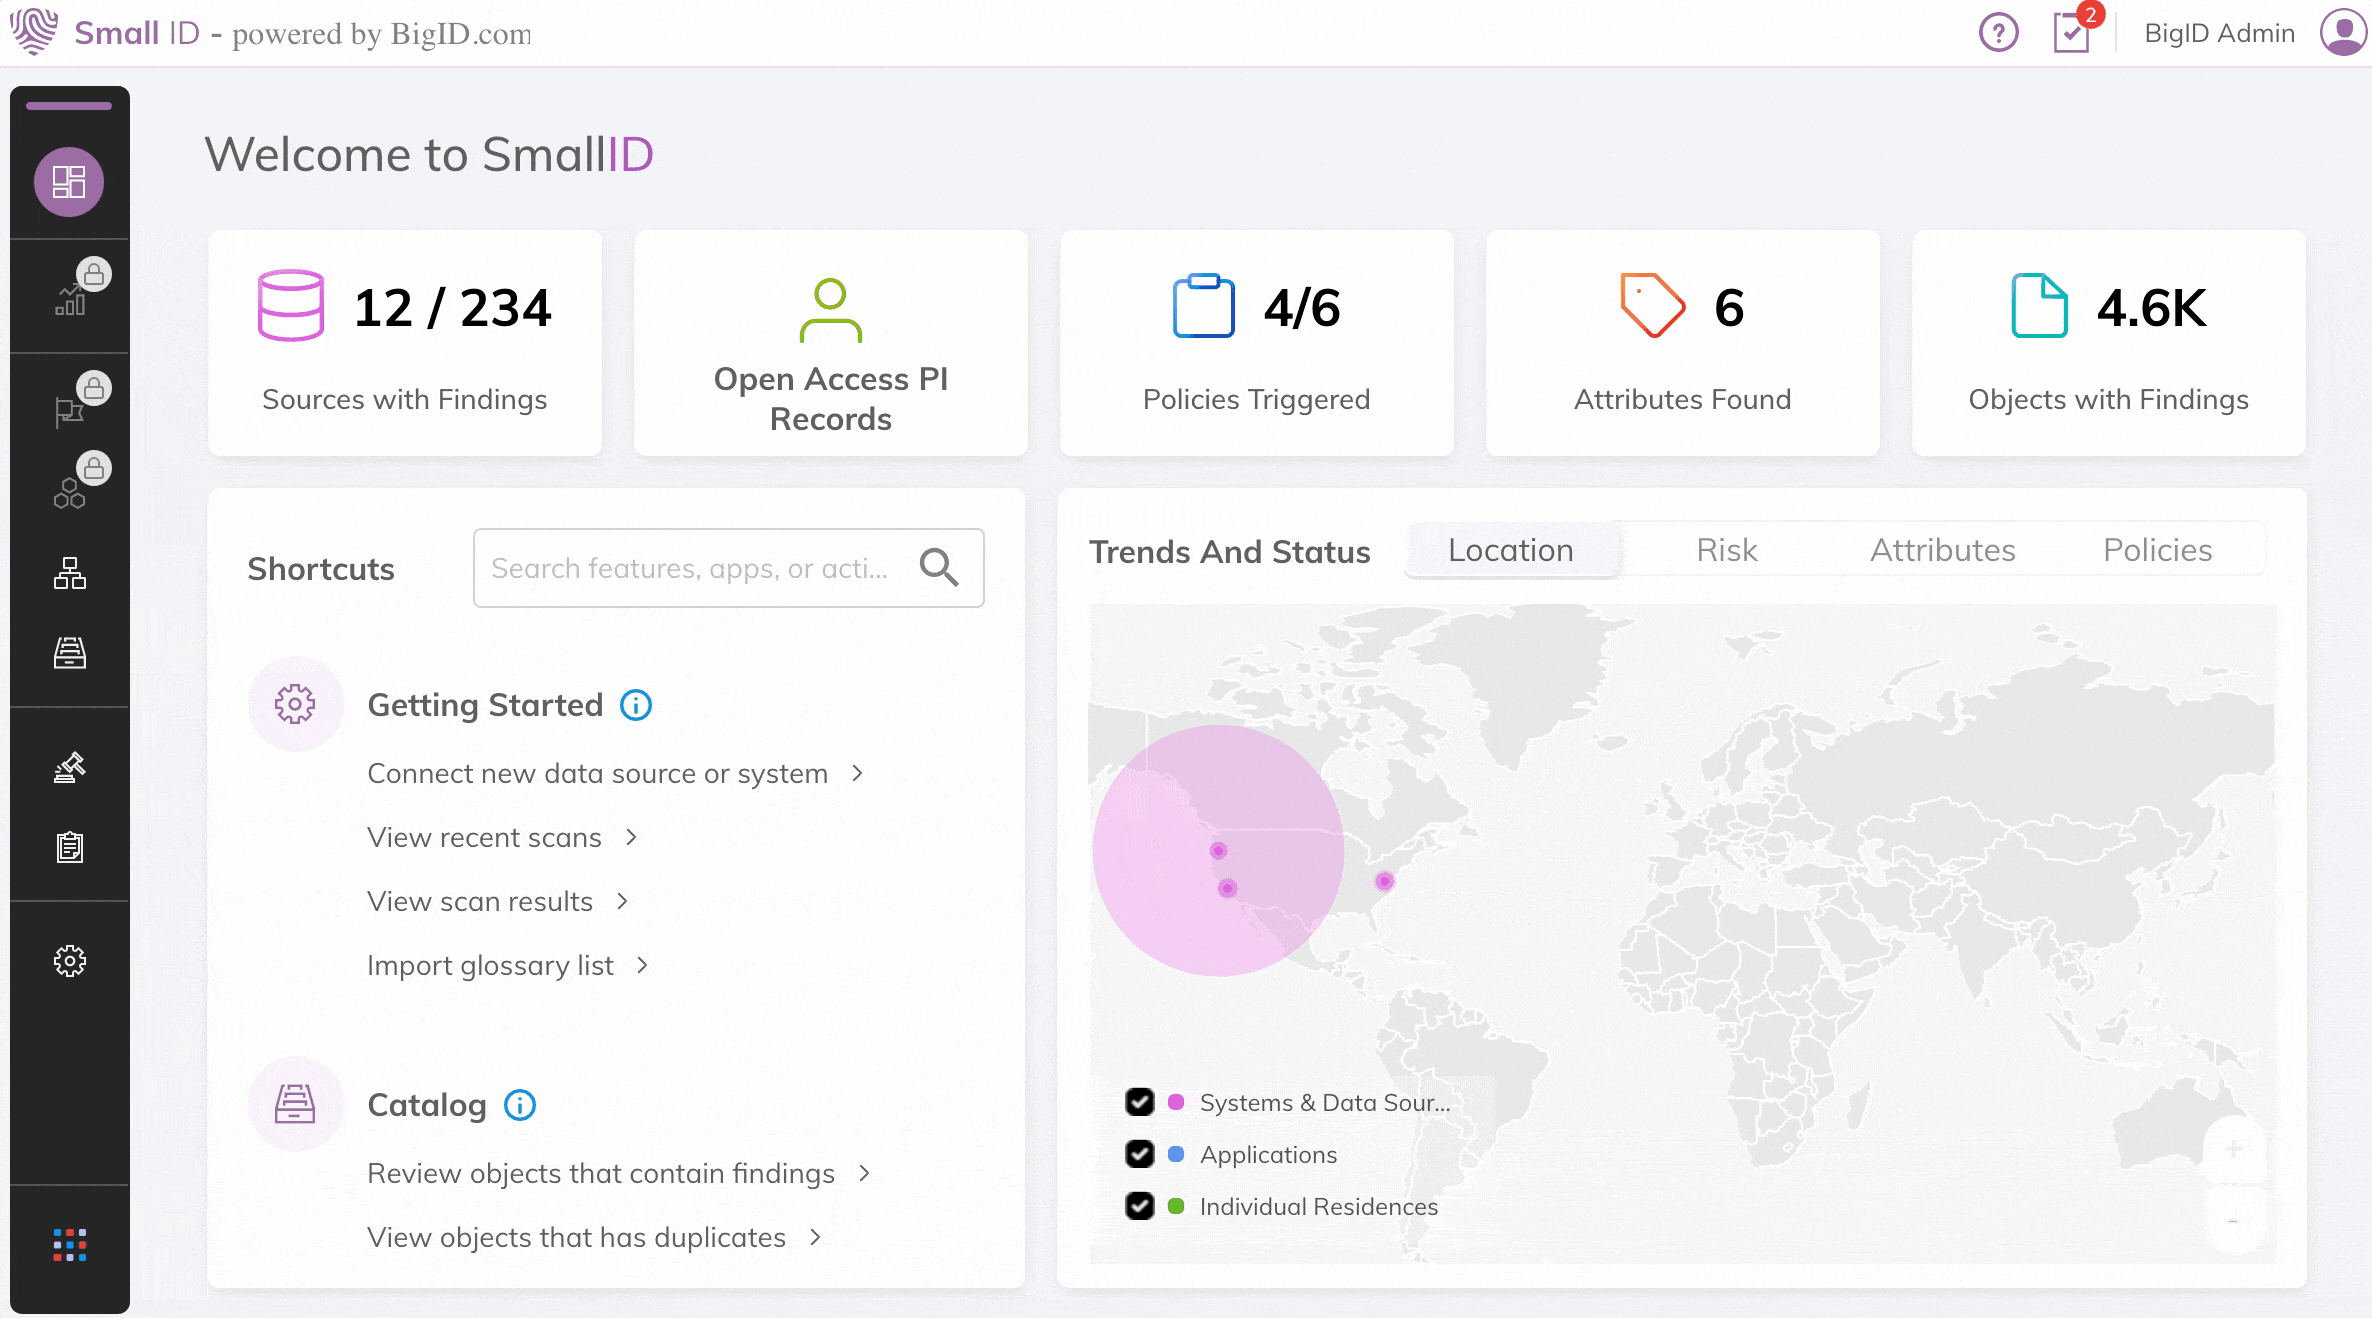2372x1318 pixels.
Task: Show info for Getting Started section
Action: [x=636, y=705]
